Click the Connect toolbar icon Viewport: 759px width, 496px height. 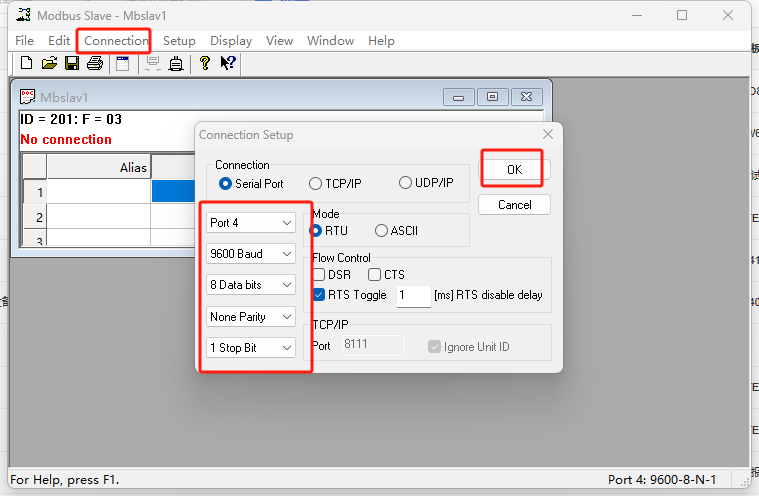[x=153, y=63]
